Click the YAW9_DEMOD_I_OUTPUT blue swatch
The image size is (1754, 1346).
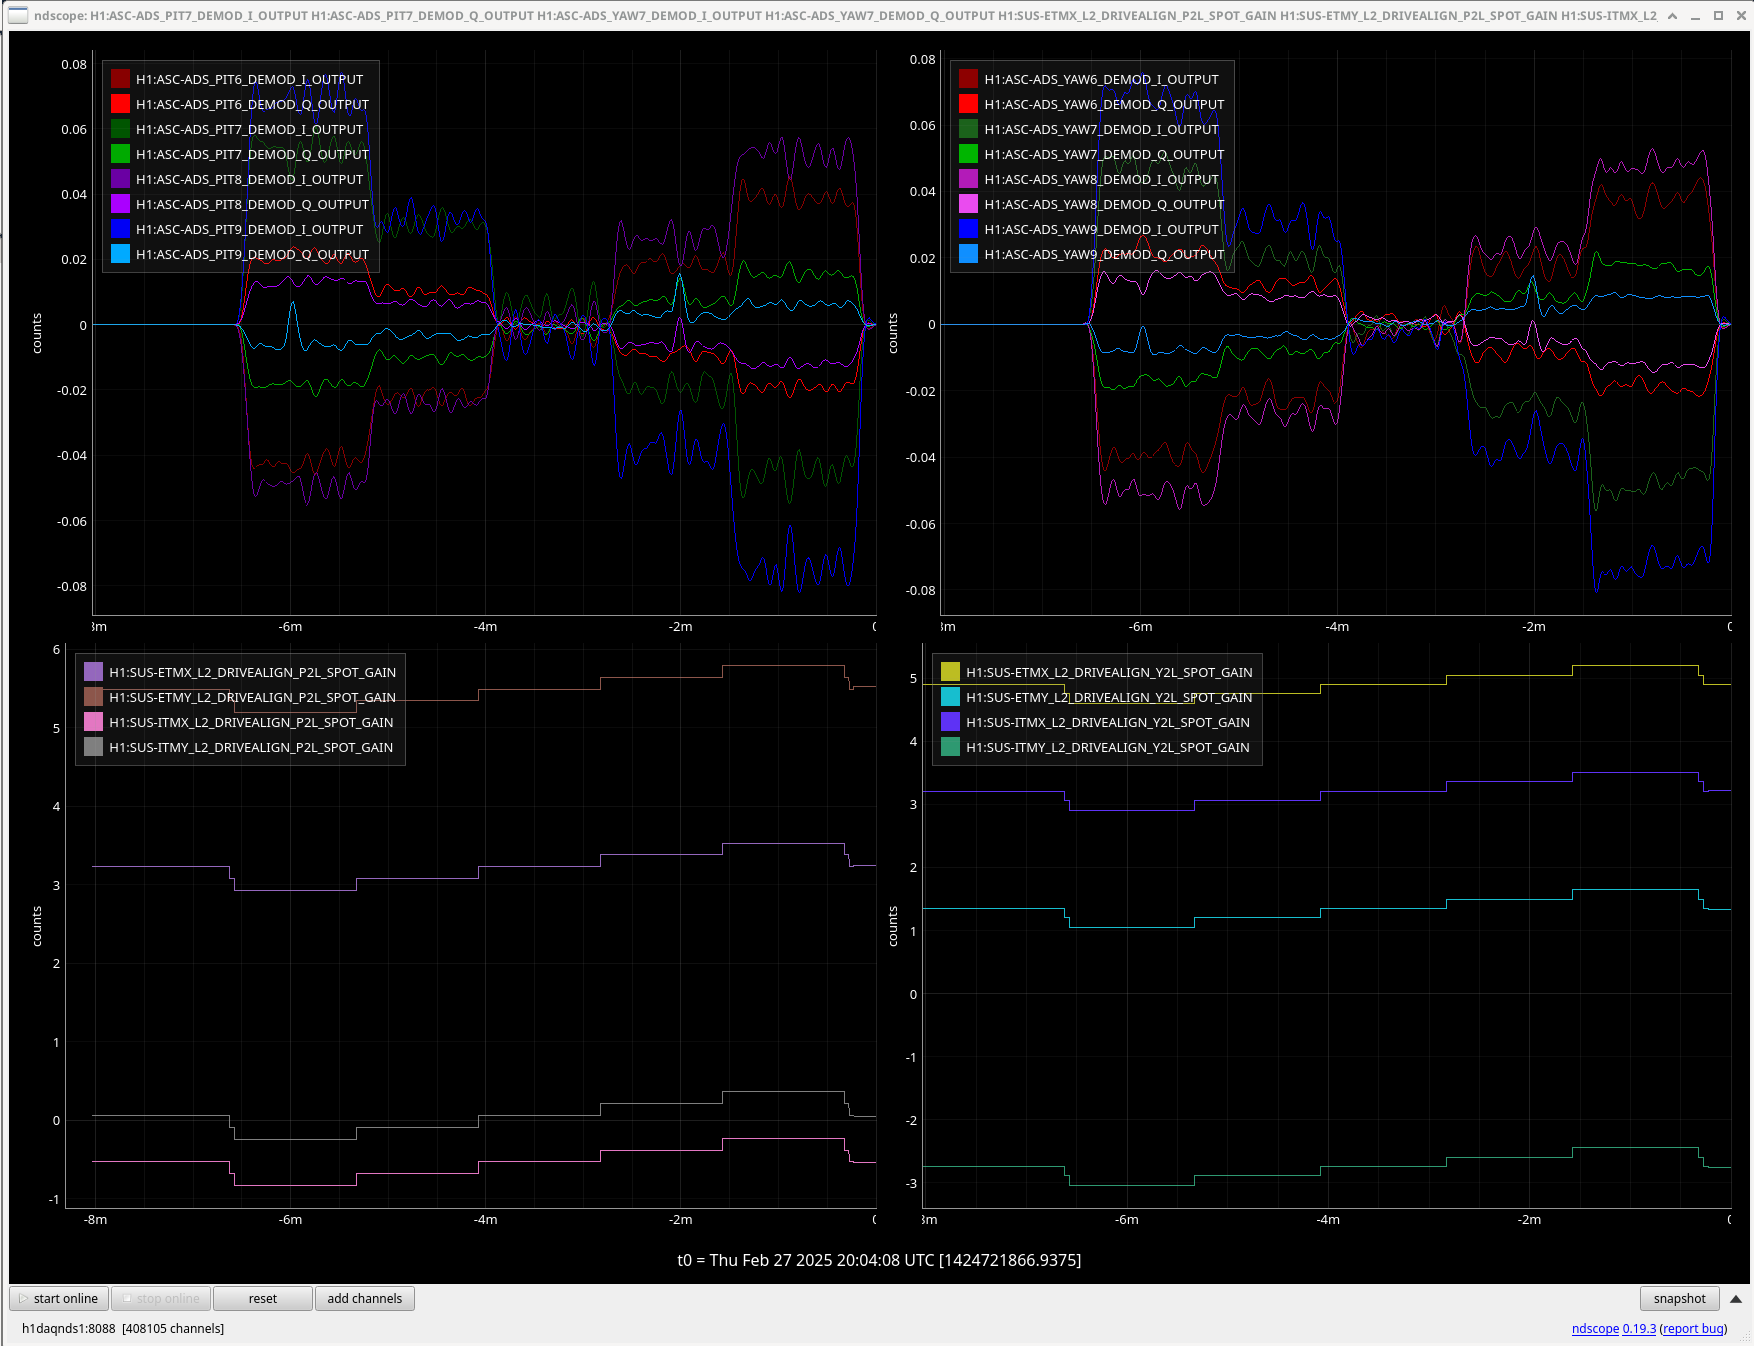[968, 229]
